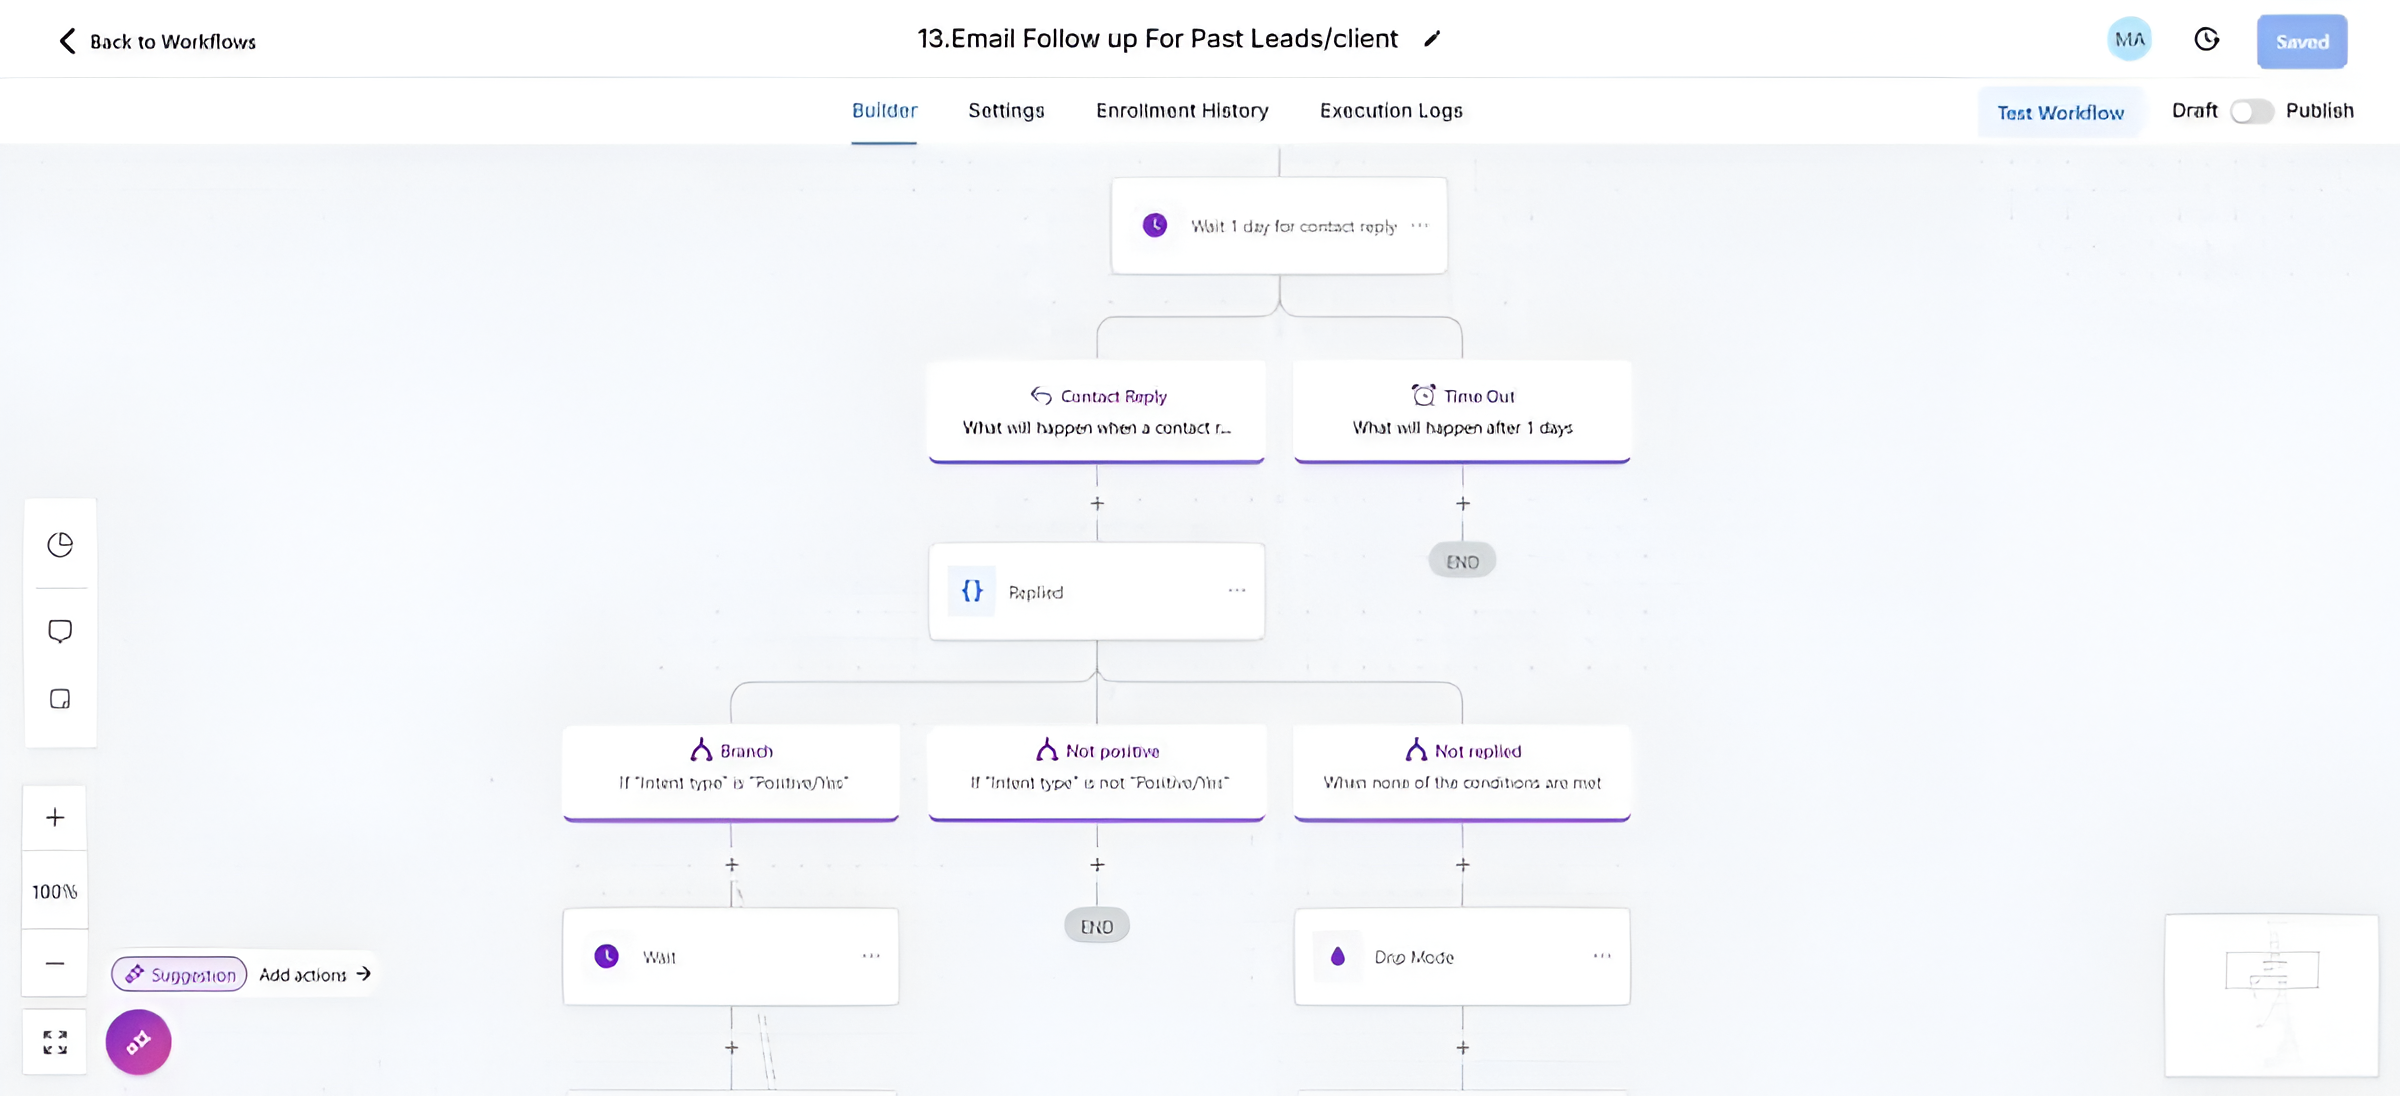
Task: Add action below Time Out branch
Action: pyautogui.click(x=1462, y=504)
